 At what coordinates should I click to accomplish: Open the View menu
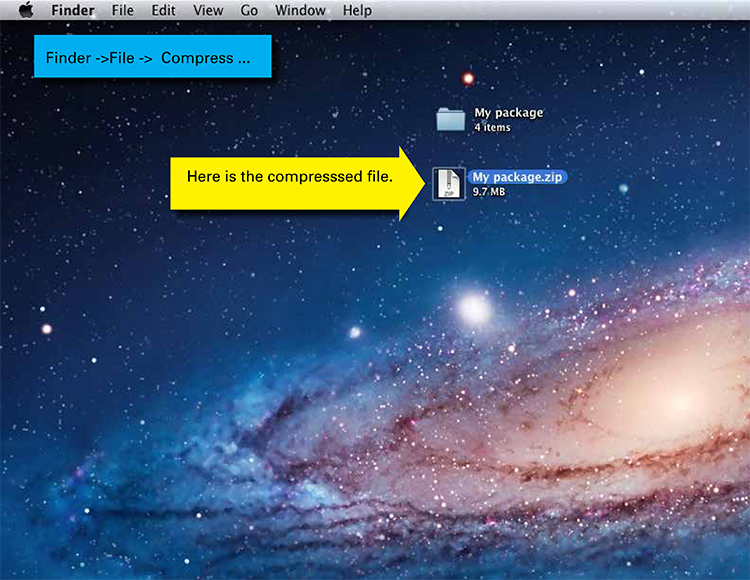pos(208,10)
